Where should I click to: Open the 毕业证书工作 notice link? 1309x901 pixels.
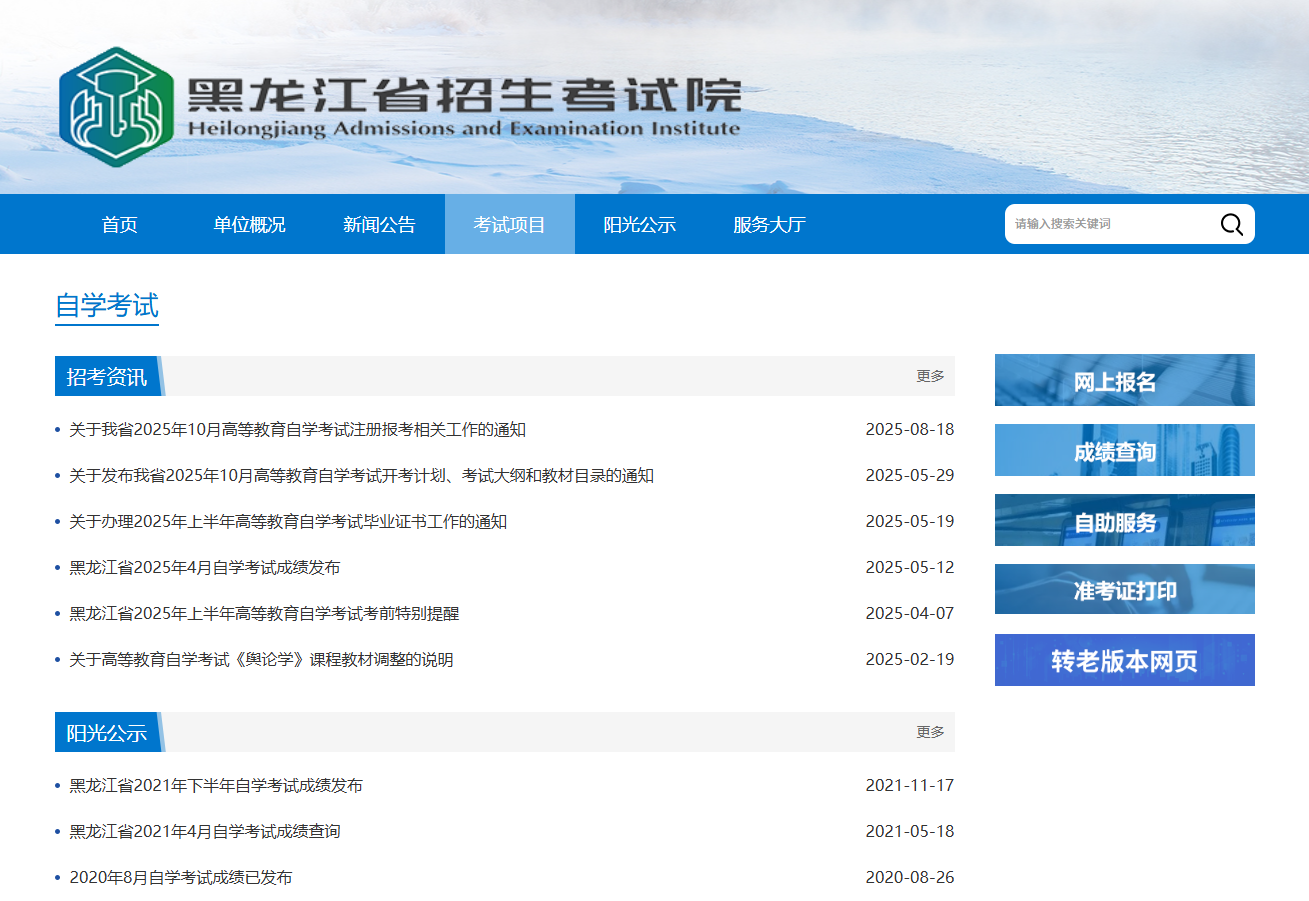(288, 522)
